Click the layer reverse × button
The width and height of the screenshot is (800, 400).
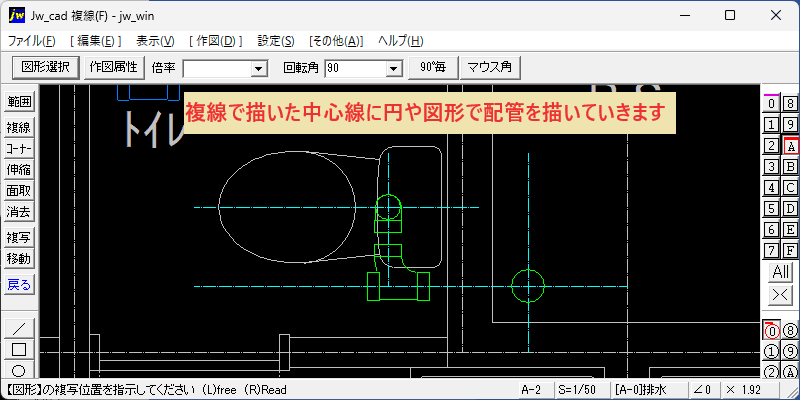[x=781, y=294]
